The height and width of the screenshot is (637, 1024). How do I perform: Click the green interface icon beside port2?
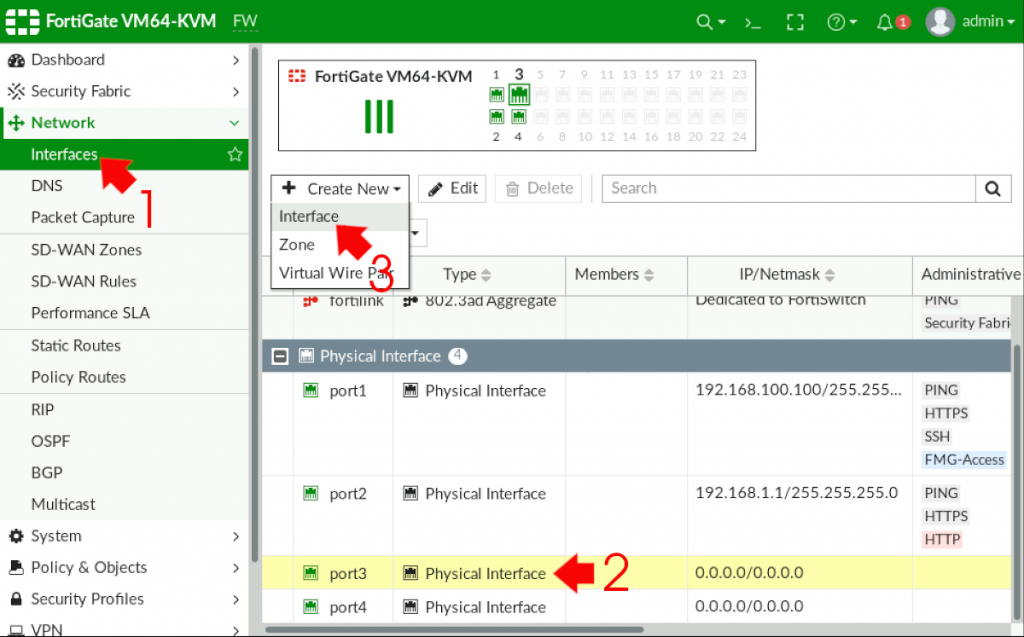[x=311, y=493]
